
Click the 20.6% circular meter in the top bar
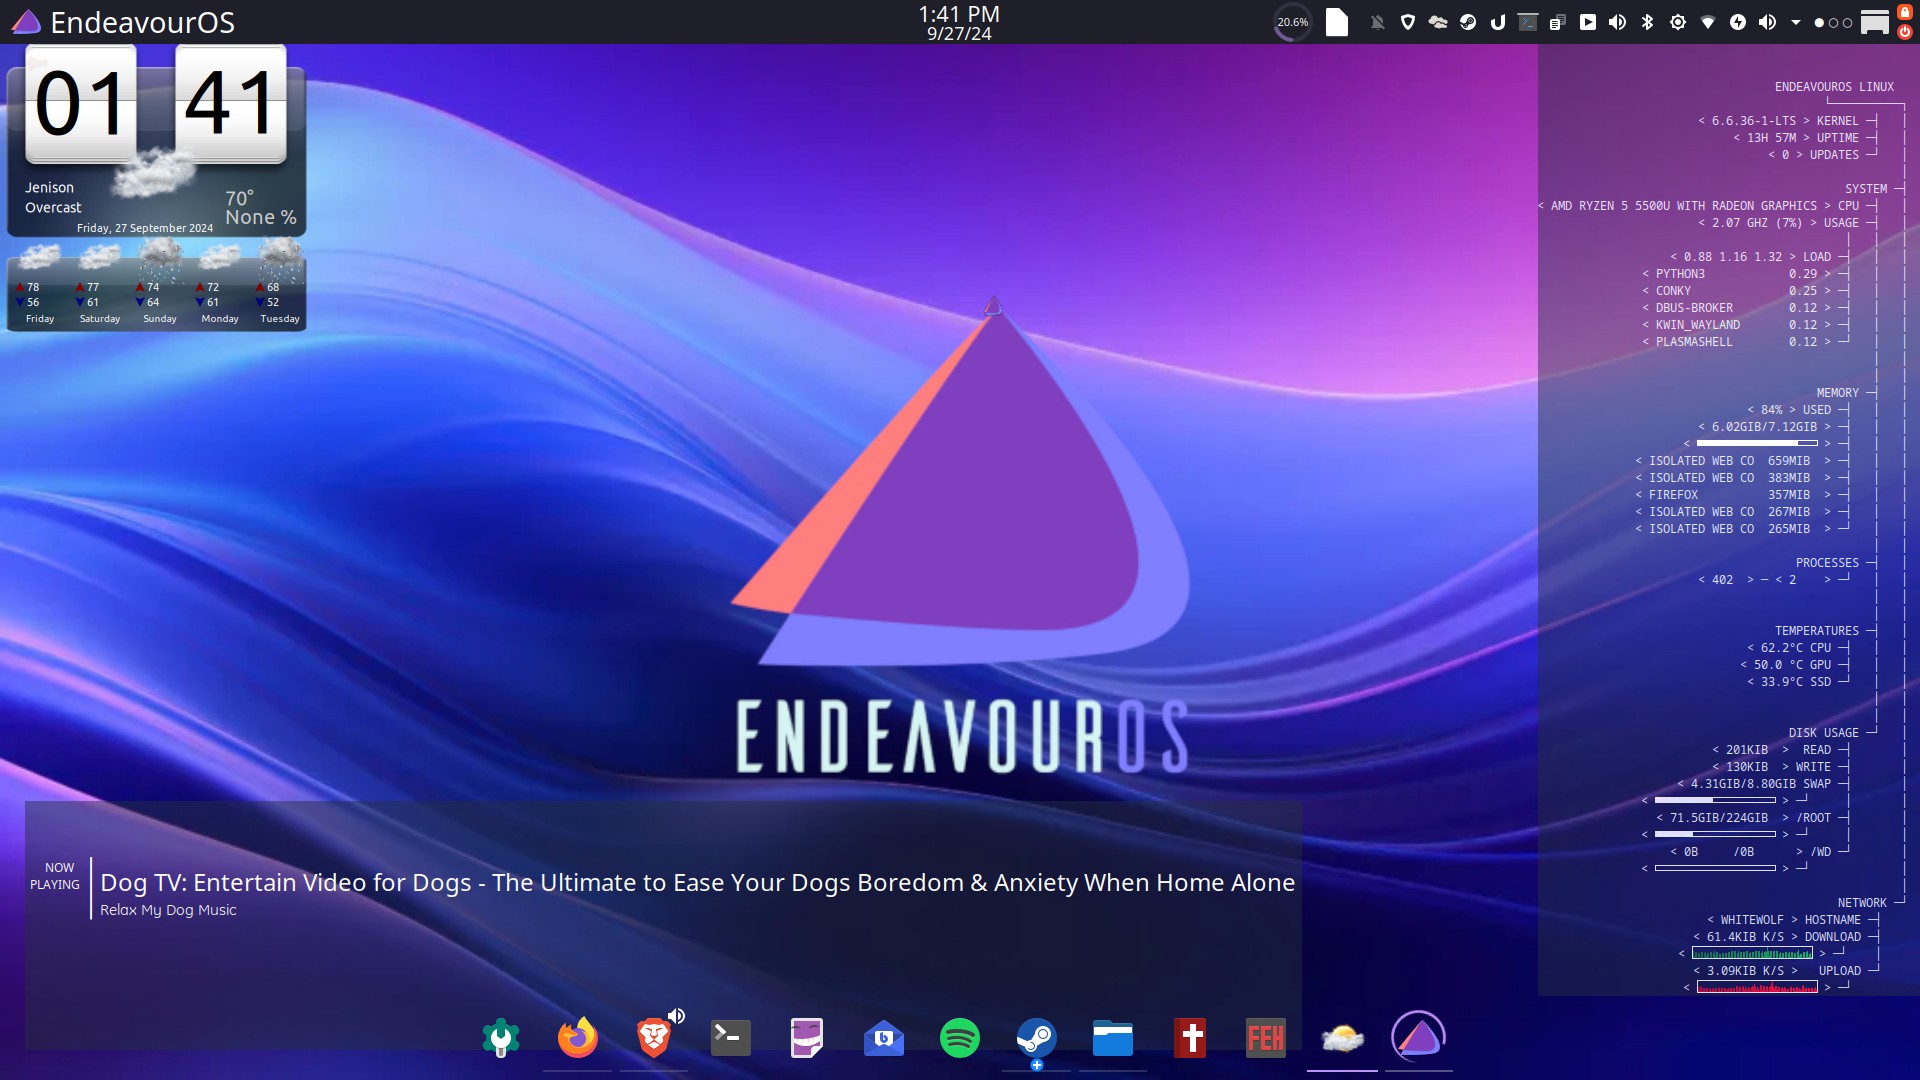pos(1291,21)
